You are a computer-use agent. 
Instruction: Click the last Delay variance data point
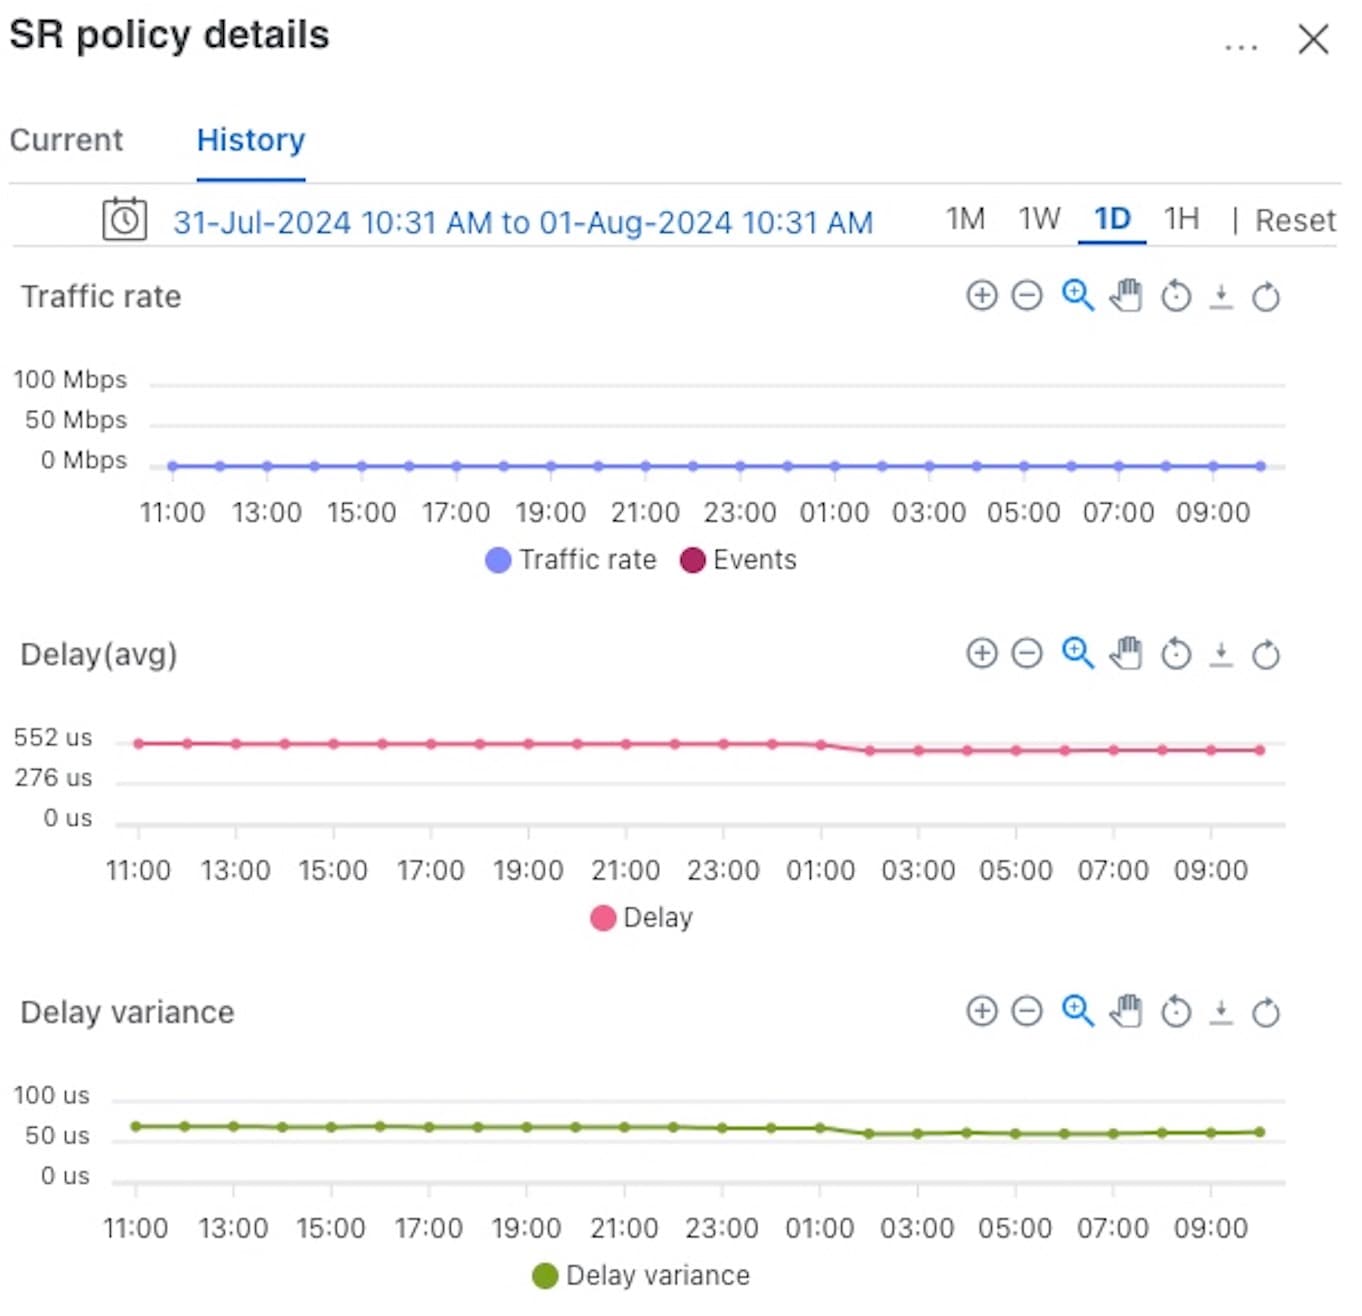[x=1259, y=1132]
